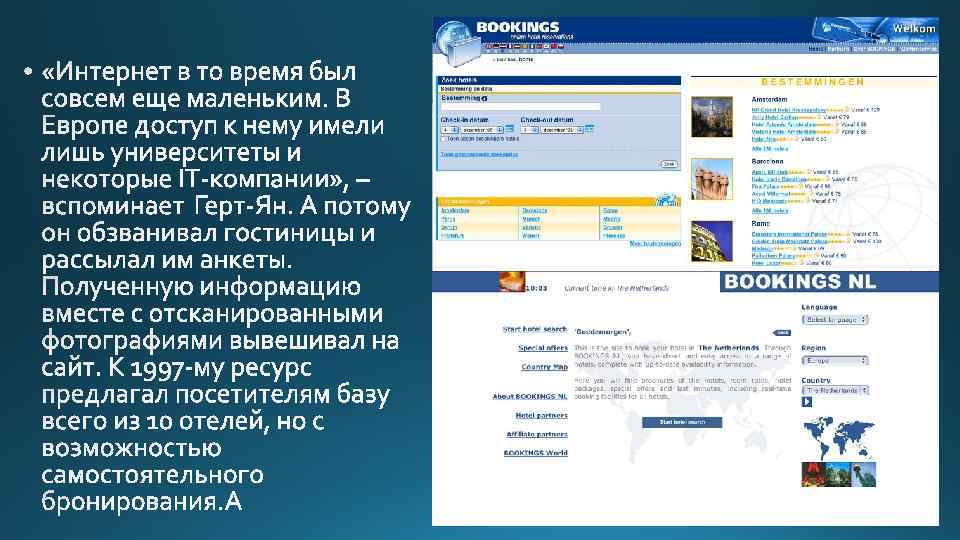Screen dimensions: 960x540
Task: Click the Partners item in the top navigation
Action: click(x=838, y=49)
